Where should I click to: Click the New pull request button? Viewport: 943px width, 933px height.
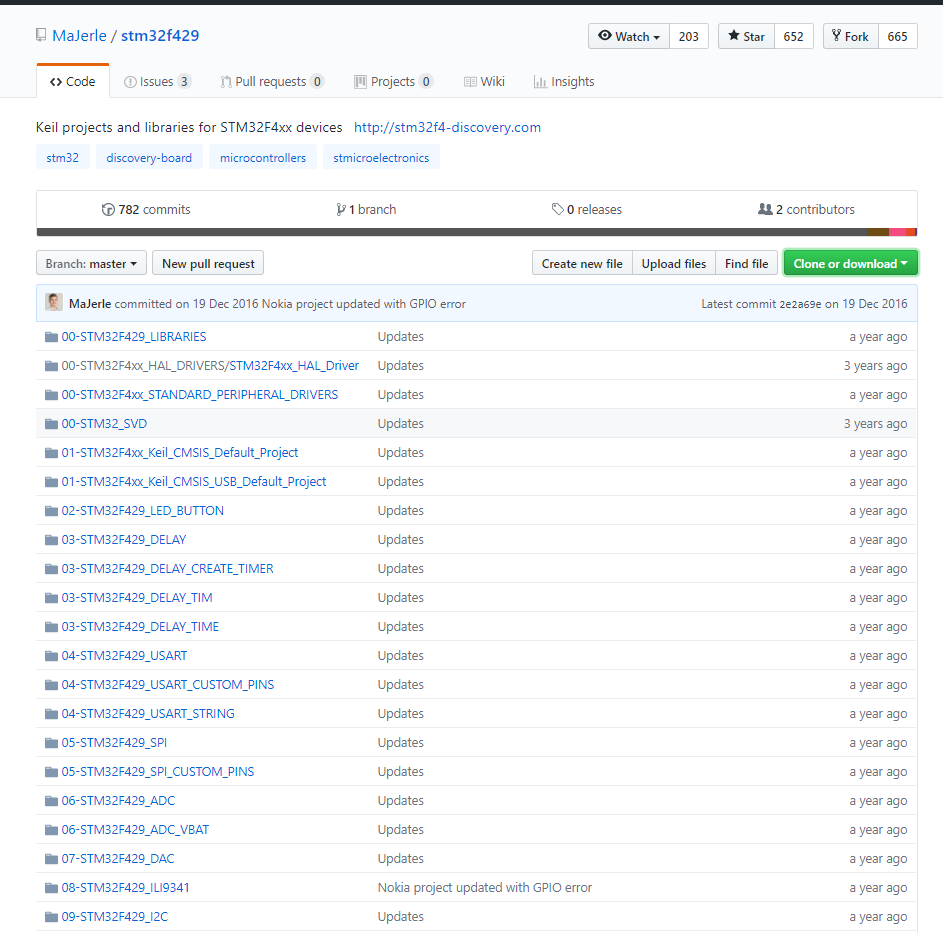(208, 263)
